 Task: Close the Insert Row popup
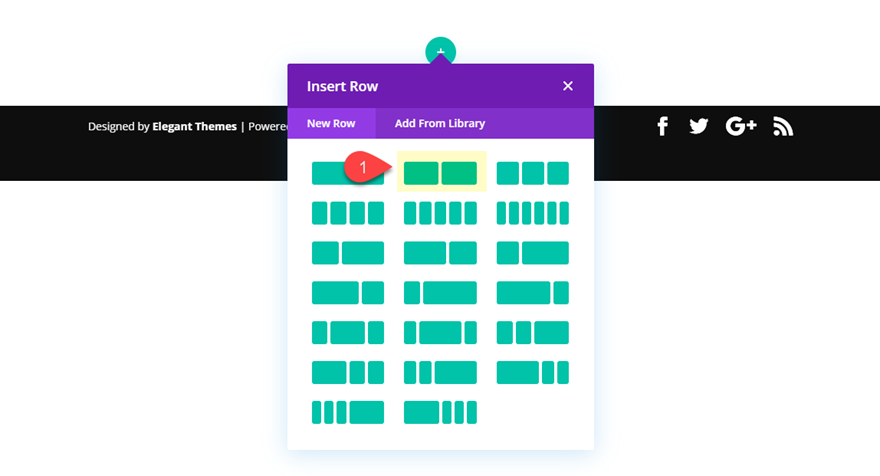pos(568,86)
